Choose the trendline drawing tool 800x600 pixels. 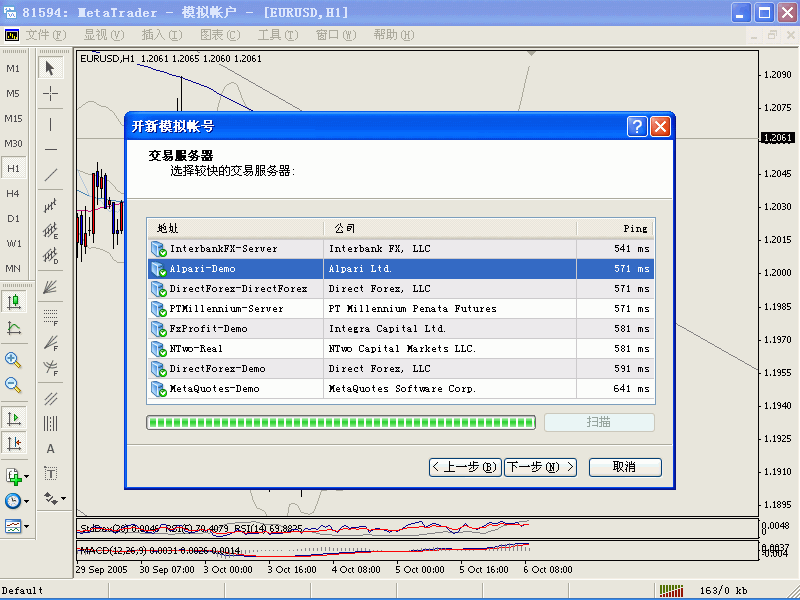click(x=51, y=175)
